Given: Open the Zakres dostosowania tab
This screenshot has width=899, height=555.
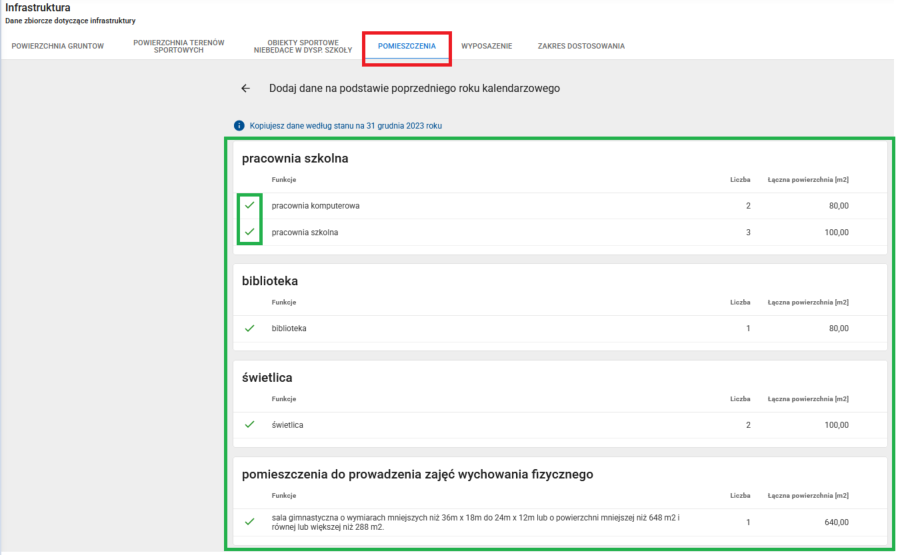Looking at the screenshot, I should click(x=581, y=46).
